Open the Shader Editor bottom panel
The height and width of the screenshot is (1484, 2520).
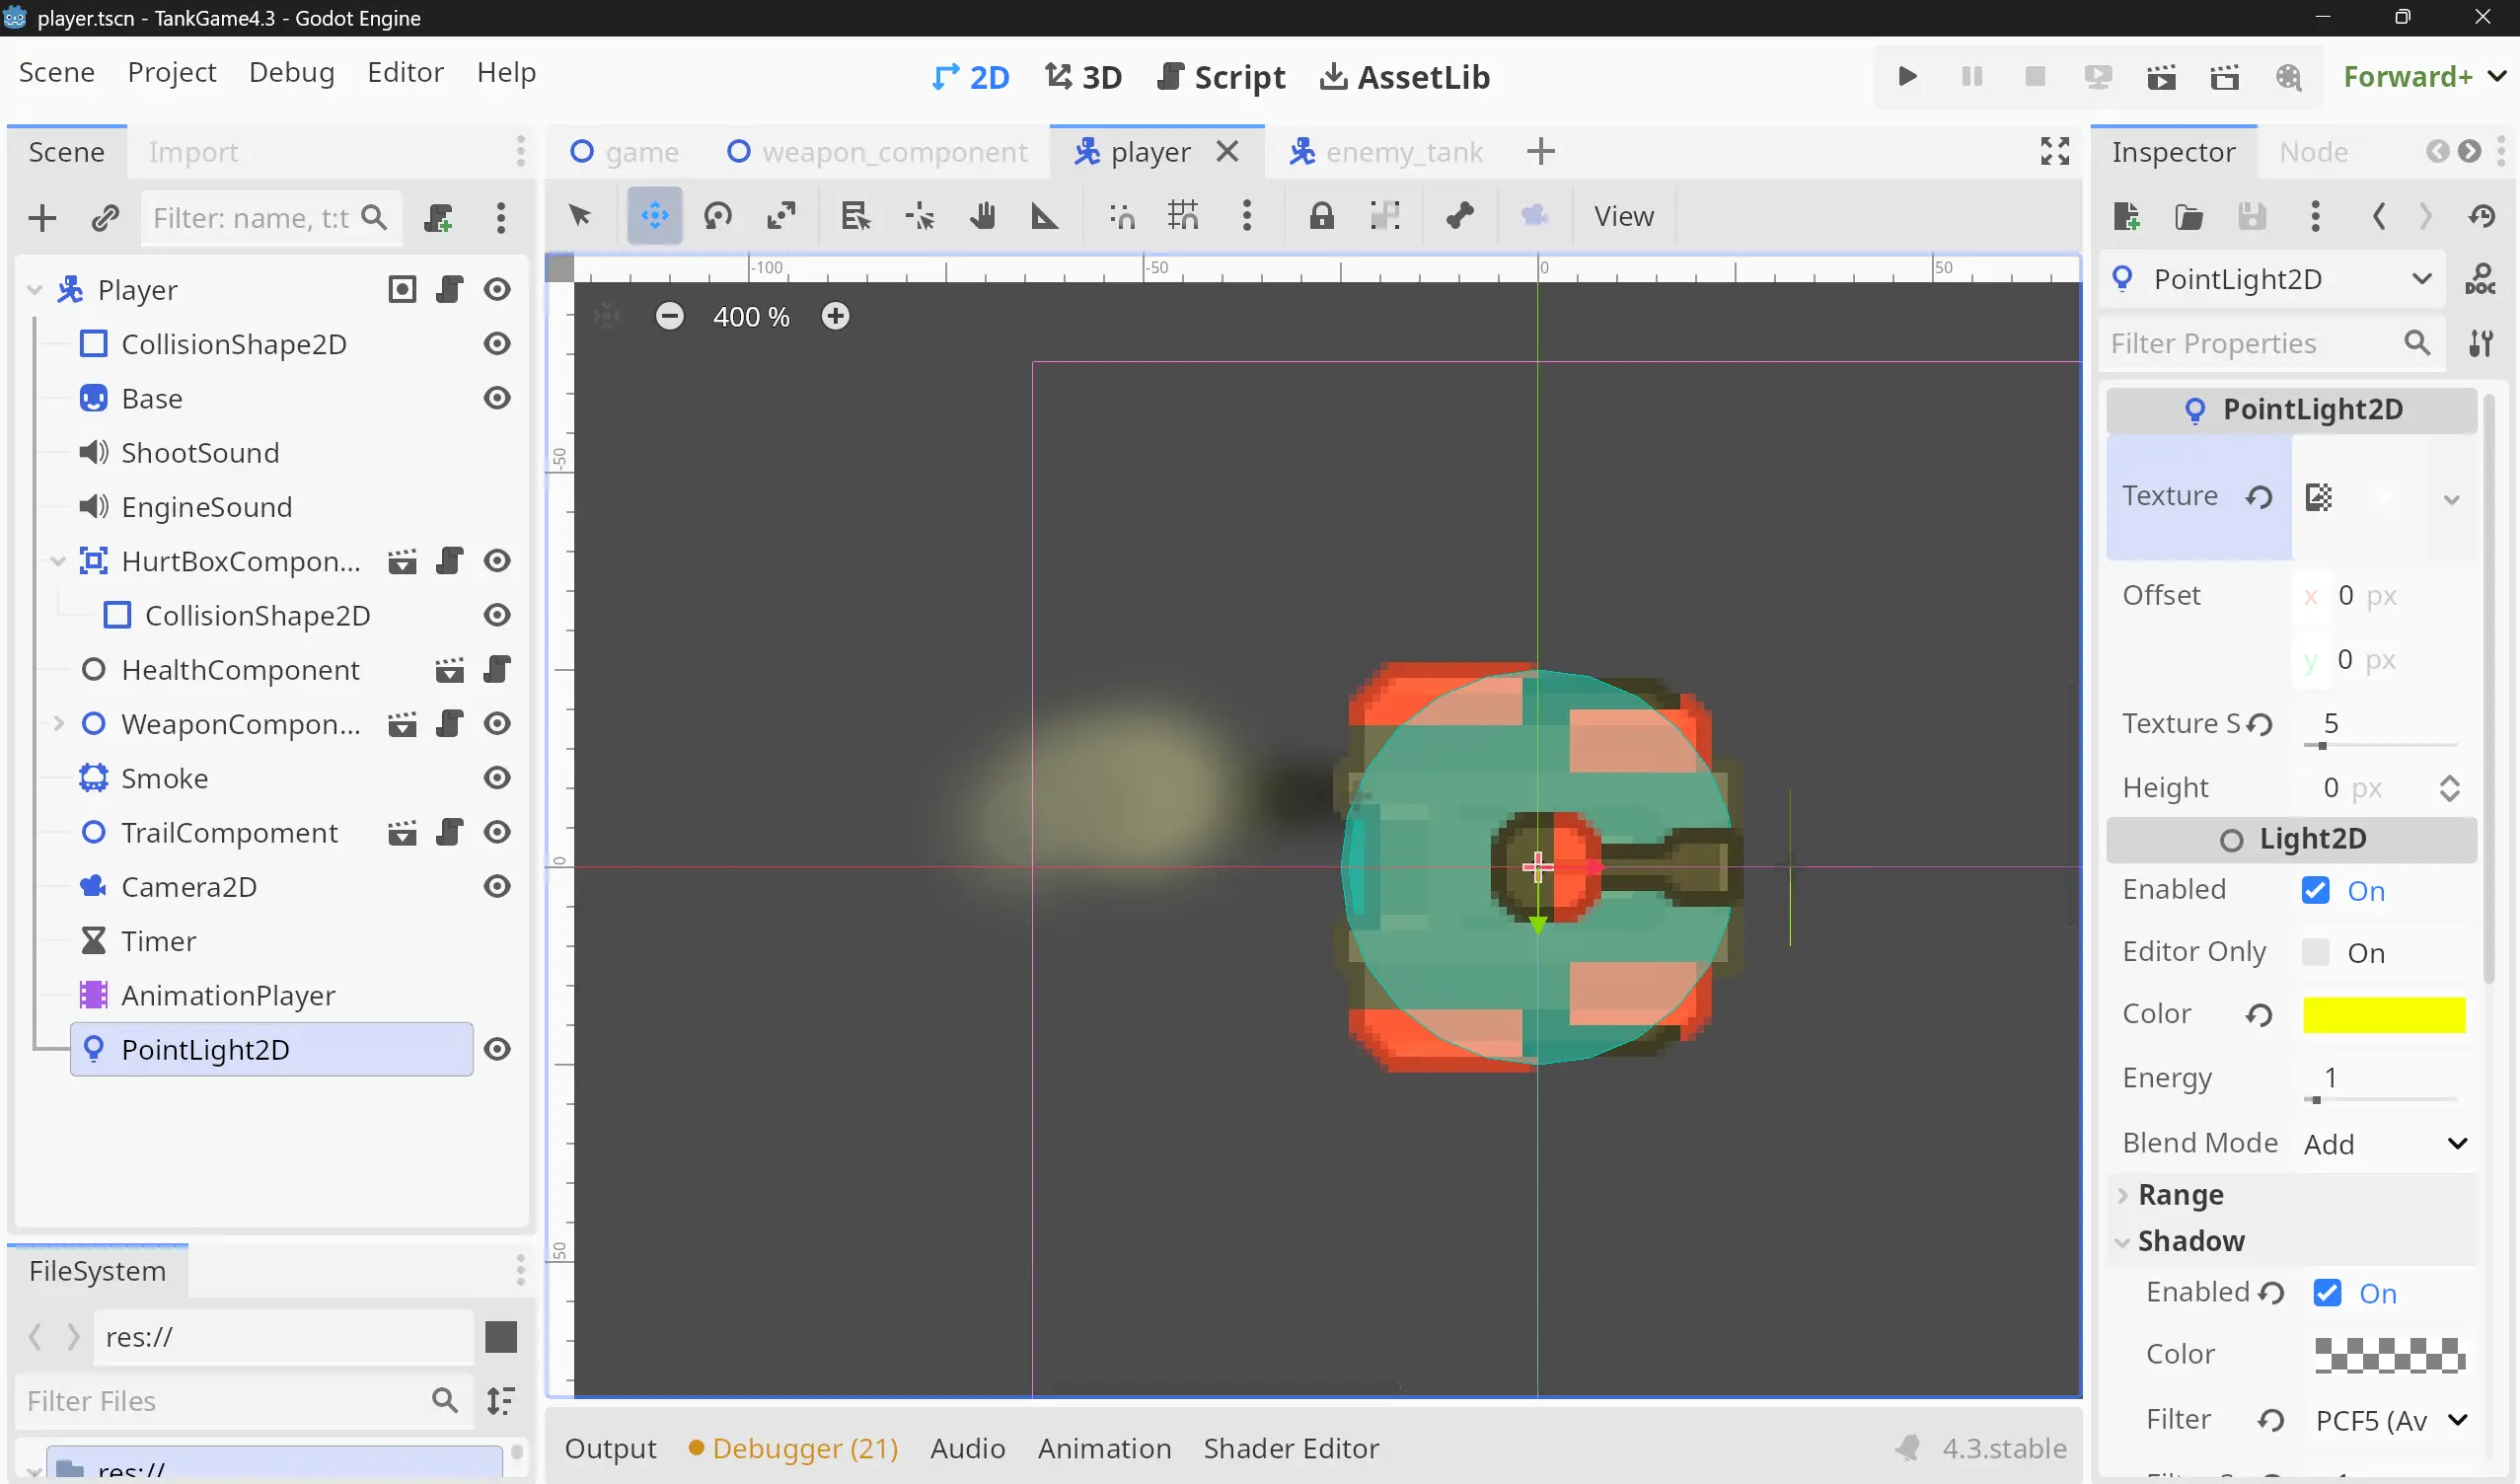click(1291, 1448)
